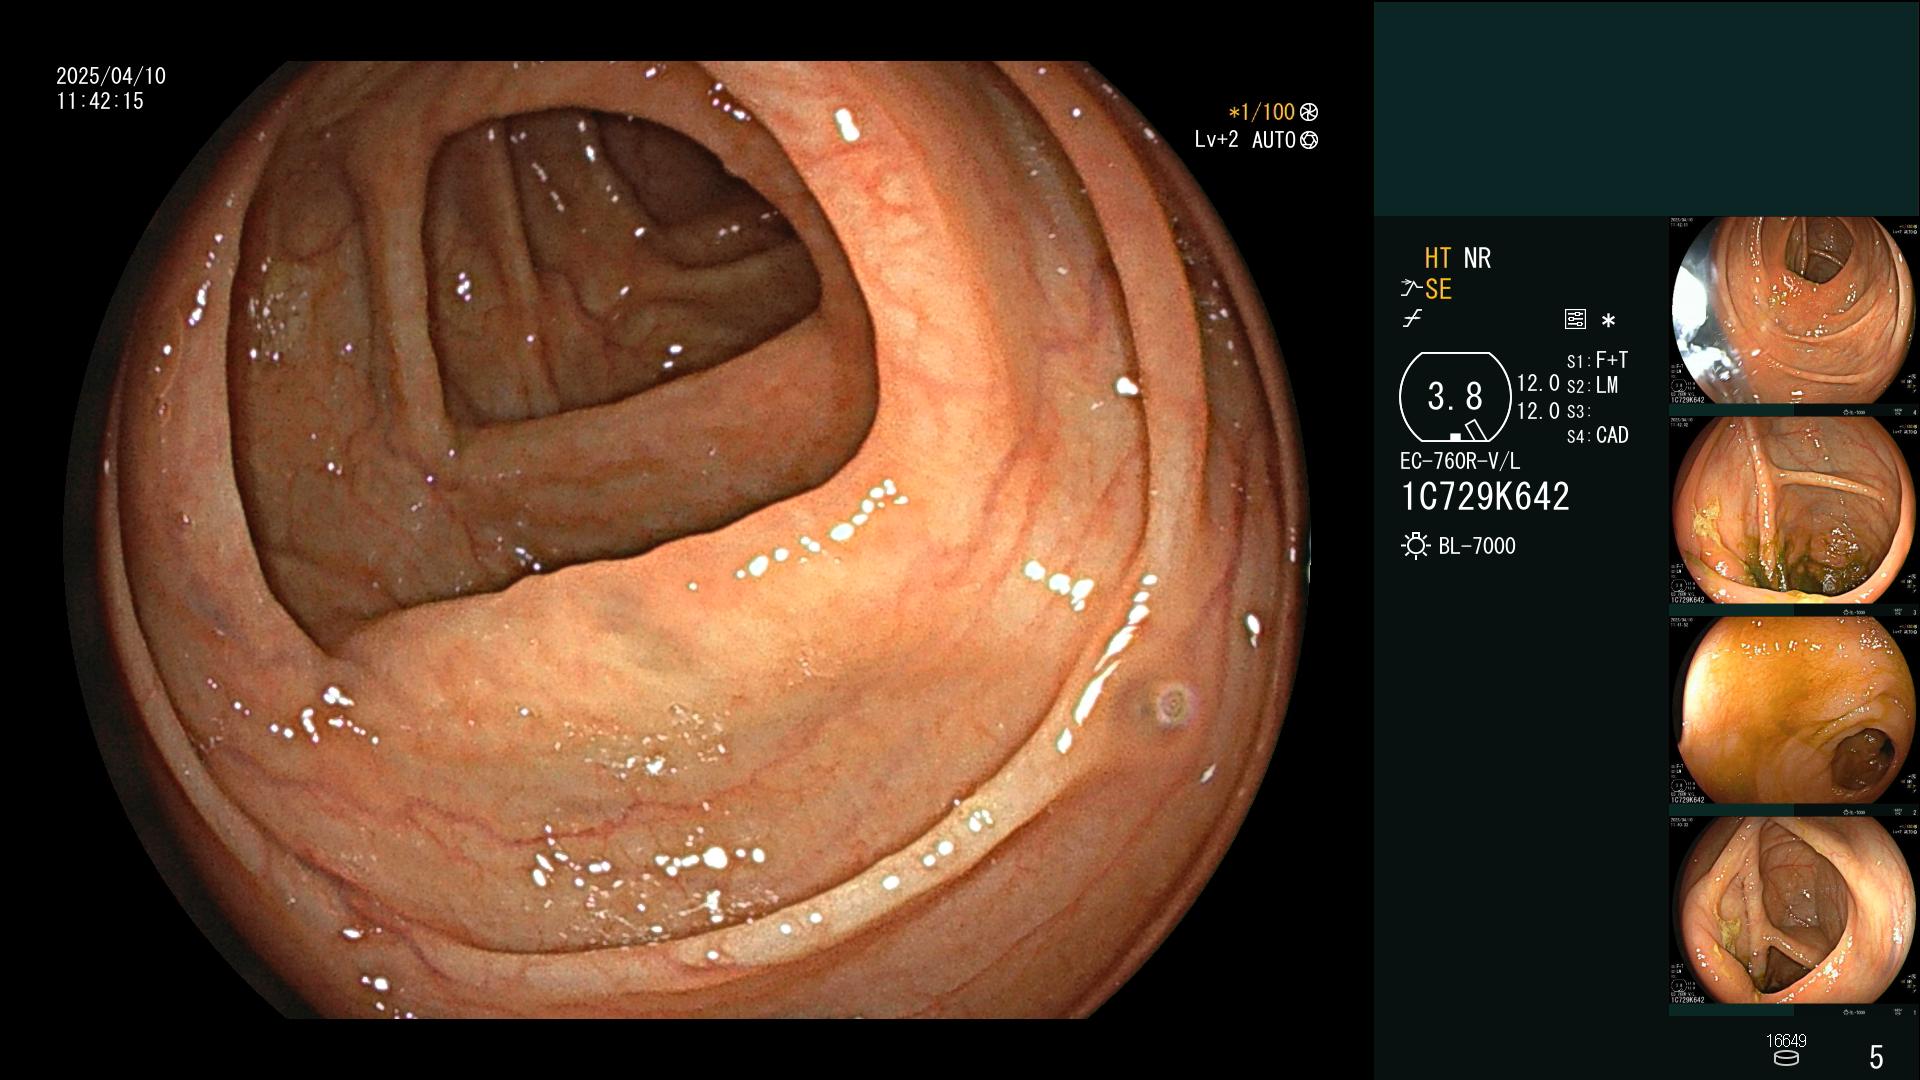Click the serial number 1C729K642
The width and height of the screenshot is (1920, 1080).
point(1485,496)
